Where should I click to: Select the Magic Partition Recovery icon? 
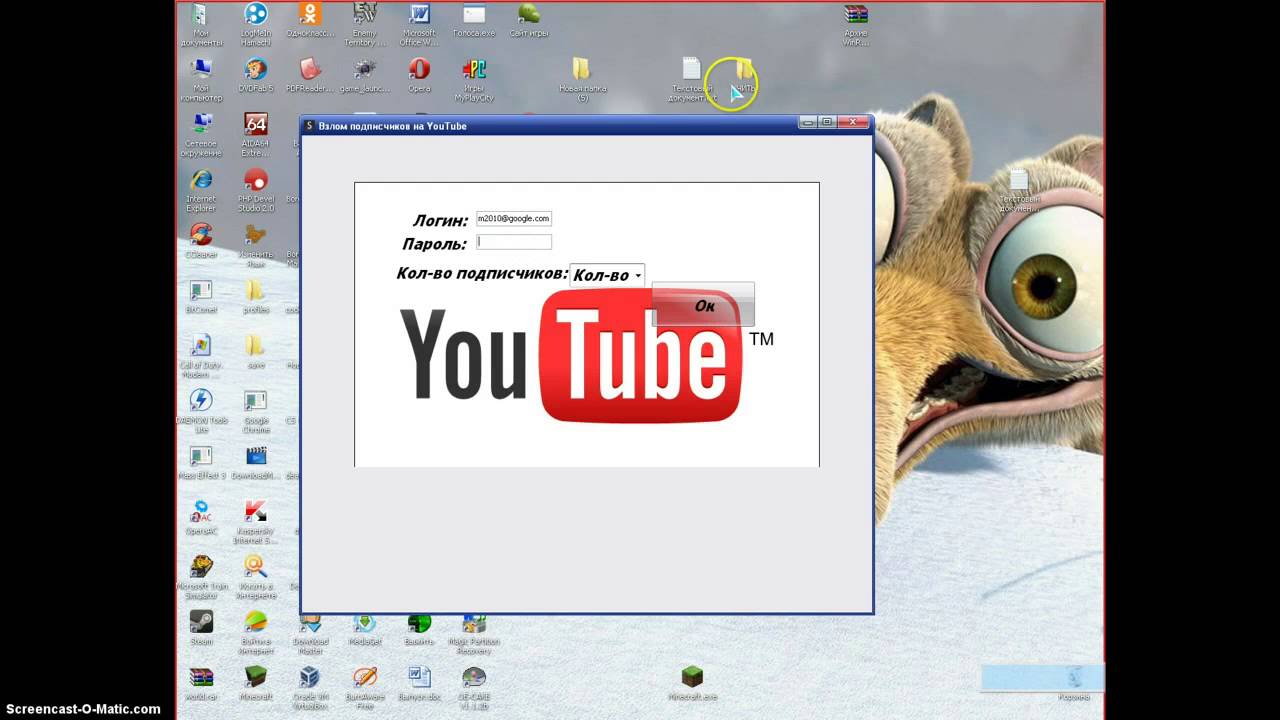474,631
